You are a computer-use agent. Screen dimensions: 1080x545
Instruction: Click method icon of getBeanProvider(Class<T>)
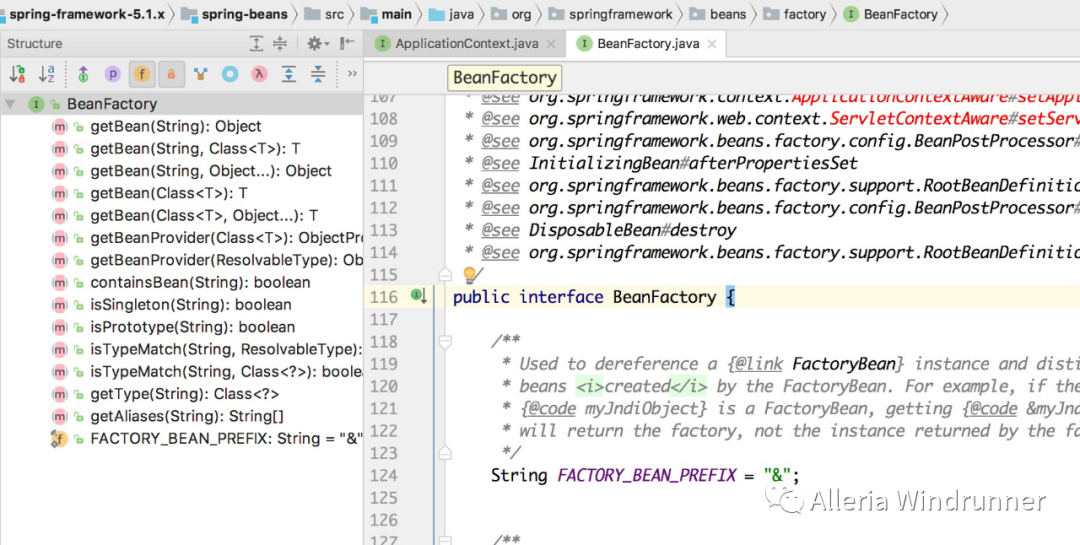point(60,238)
